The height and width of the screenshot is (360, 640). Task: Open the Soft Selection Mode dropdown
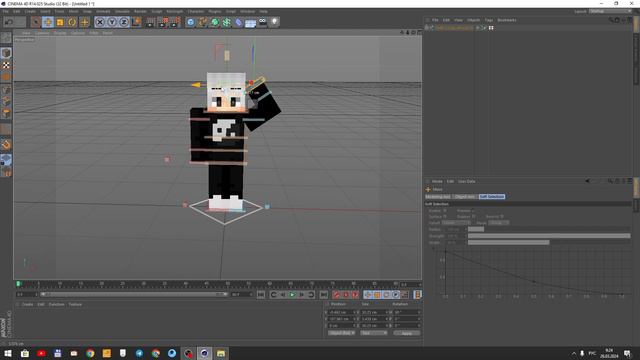pos(499,223)
